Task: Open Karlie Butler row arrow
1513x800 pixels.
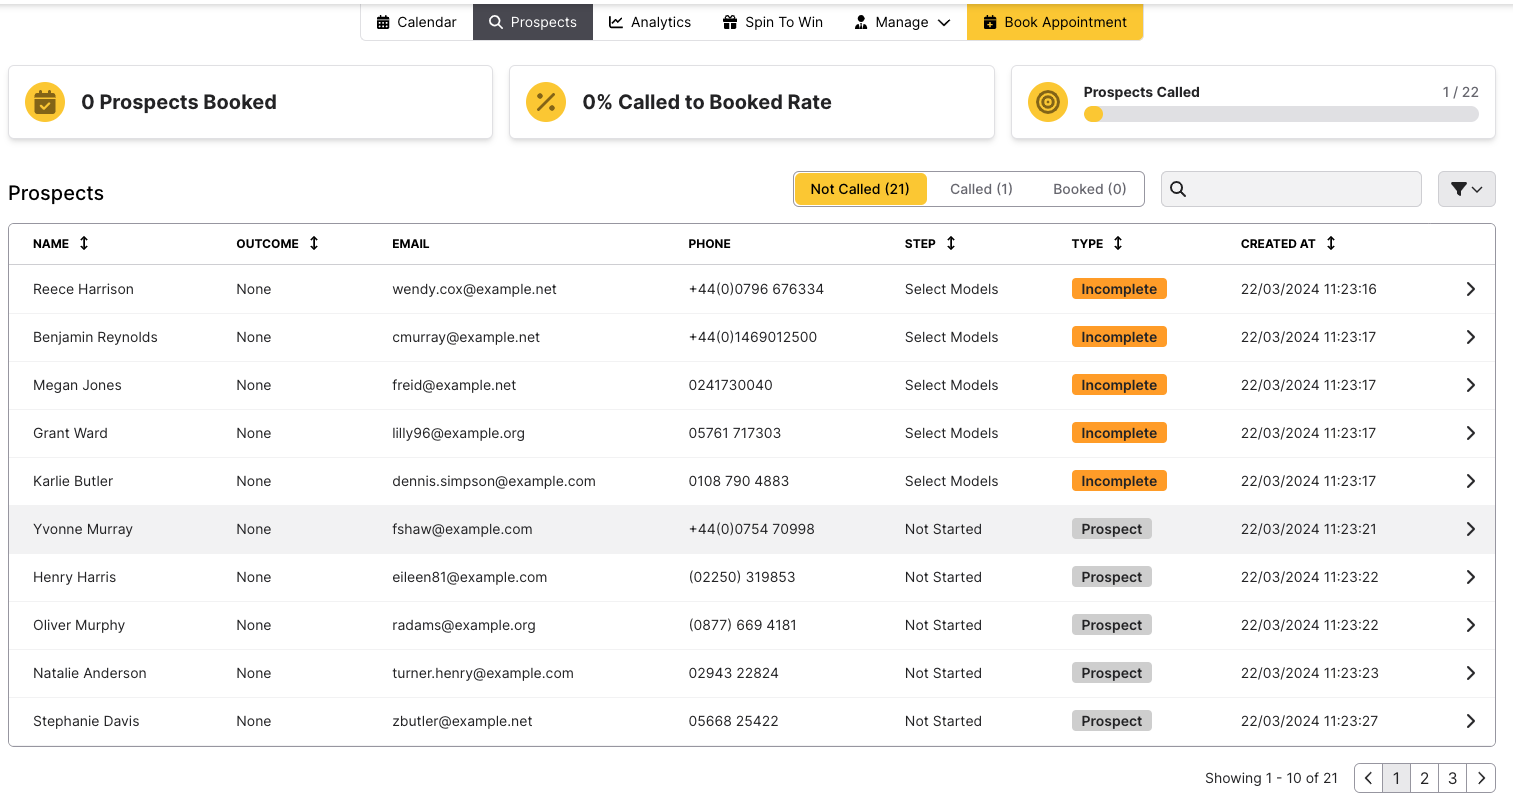Action: coord(1470,481)
